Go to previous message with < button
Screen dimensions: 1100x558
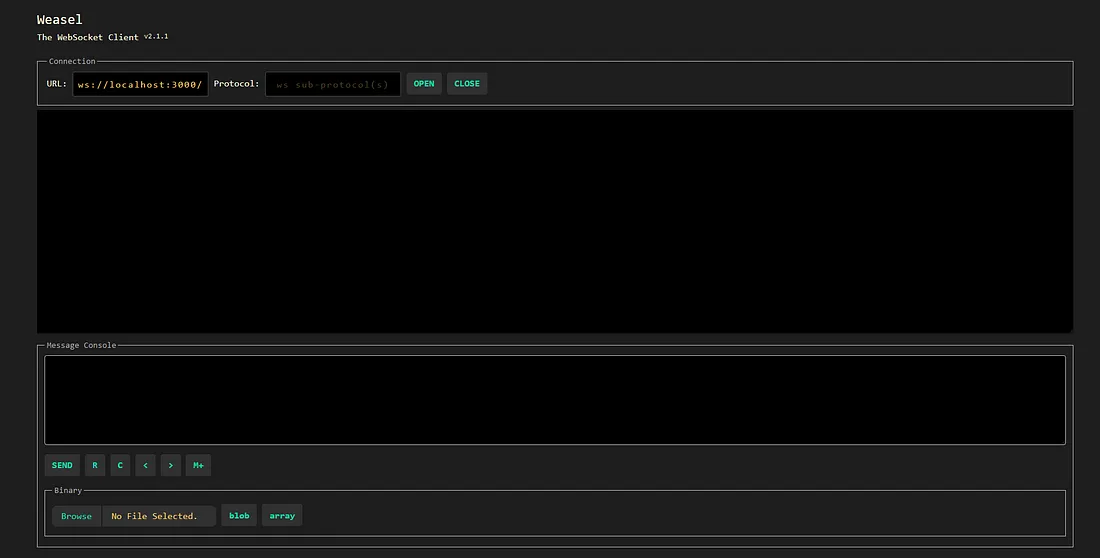(145, 465)
